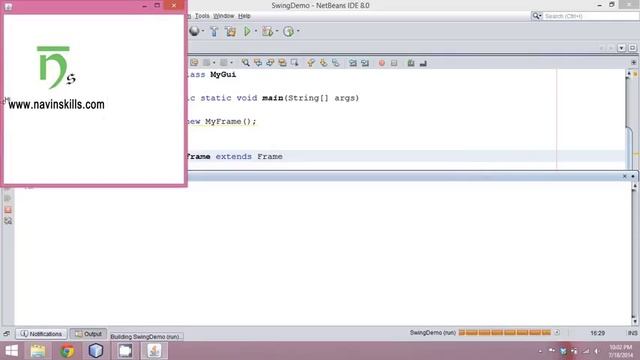640x360 pixels.
Task: Click the Output panel scroll down arrow
Action: (x=634, y=321)
